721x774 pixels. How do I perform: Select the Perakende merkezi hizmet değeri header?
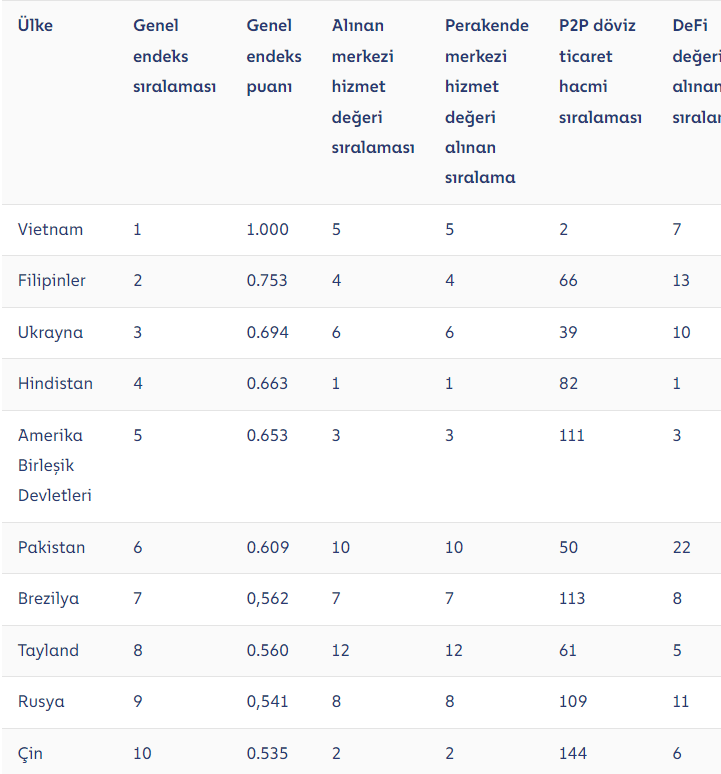pyautogui.click(x=486, y=101)
